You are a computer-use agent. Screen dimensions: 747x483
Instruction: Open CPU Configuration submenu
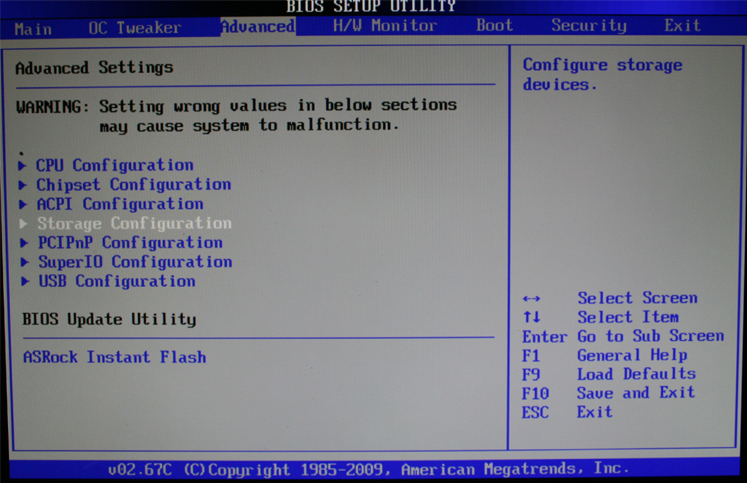pos(115,165)
